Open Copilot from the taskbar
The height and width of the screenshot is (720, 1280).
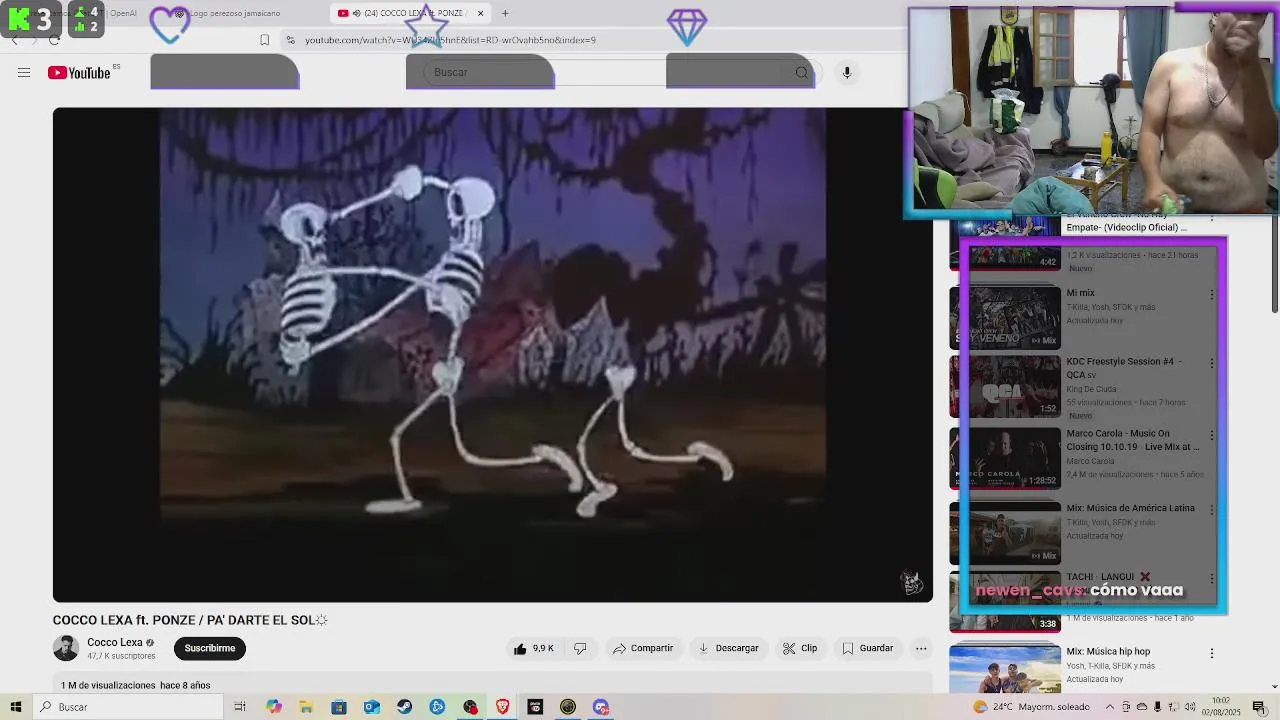click(x=274, y=707)
